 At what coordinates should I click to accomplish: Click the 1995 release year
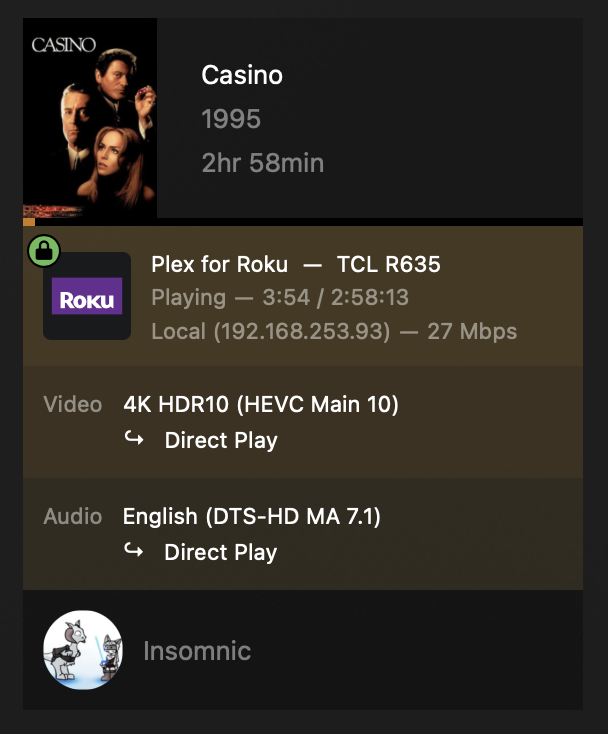pos(231,119)
